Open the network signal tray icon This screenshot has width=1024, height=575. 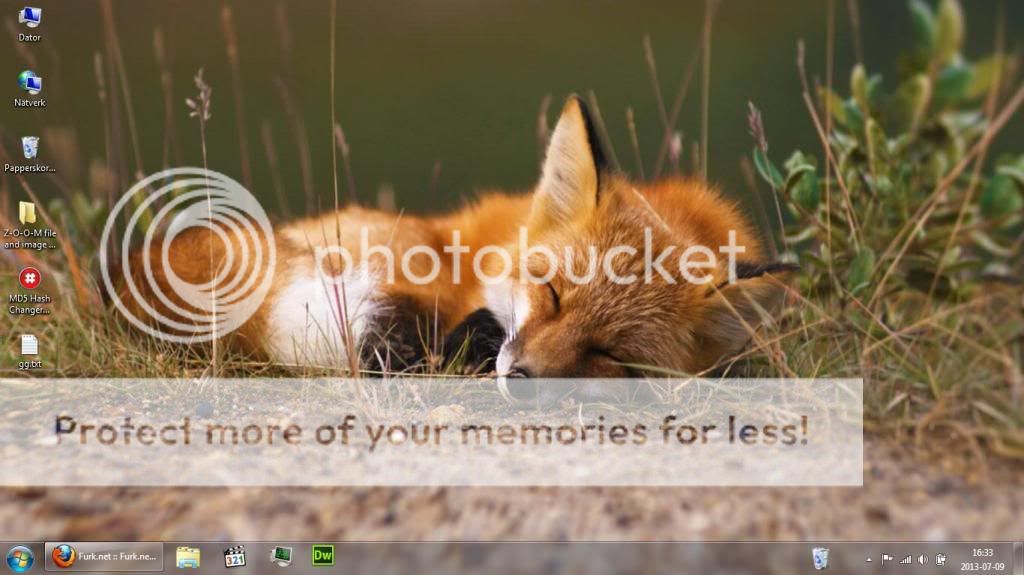coord(905,559)
